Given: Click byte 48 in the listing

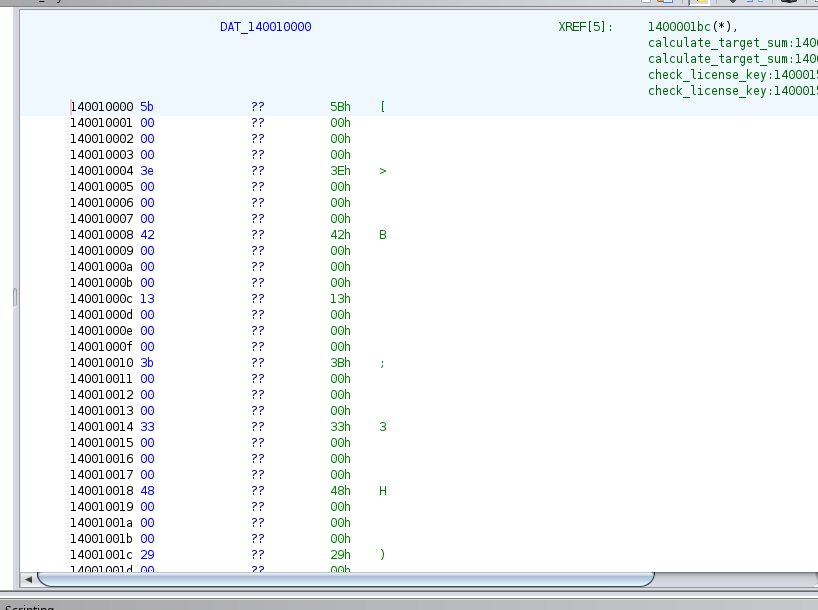Looking at the screenshot, I should (147, 491).
